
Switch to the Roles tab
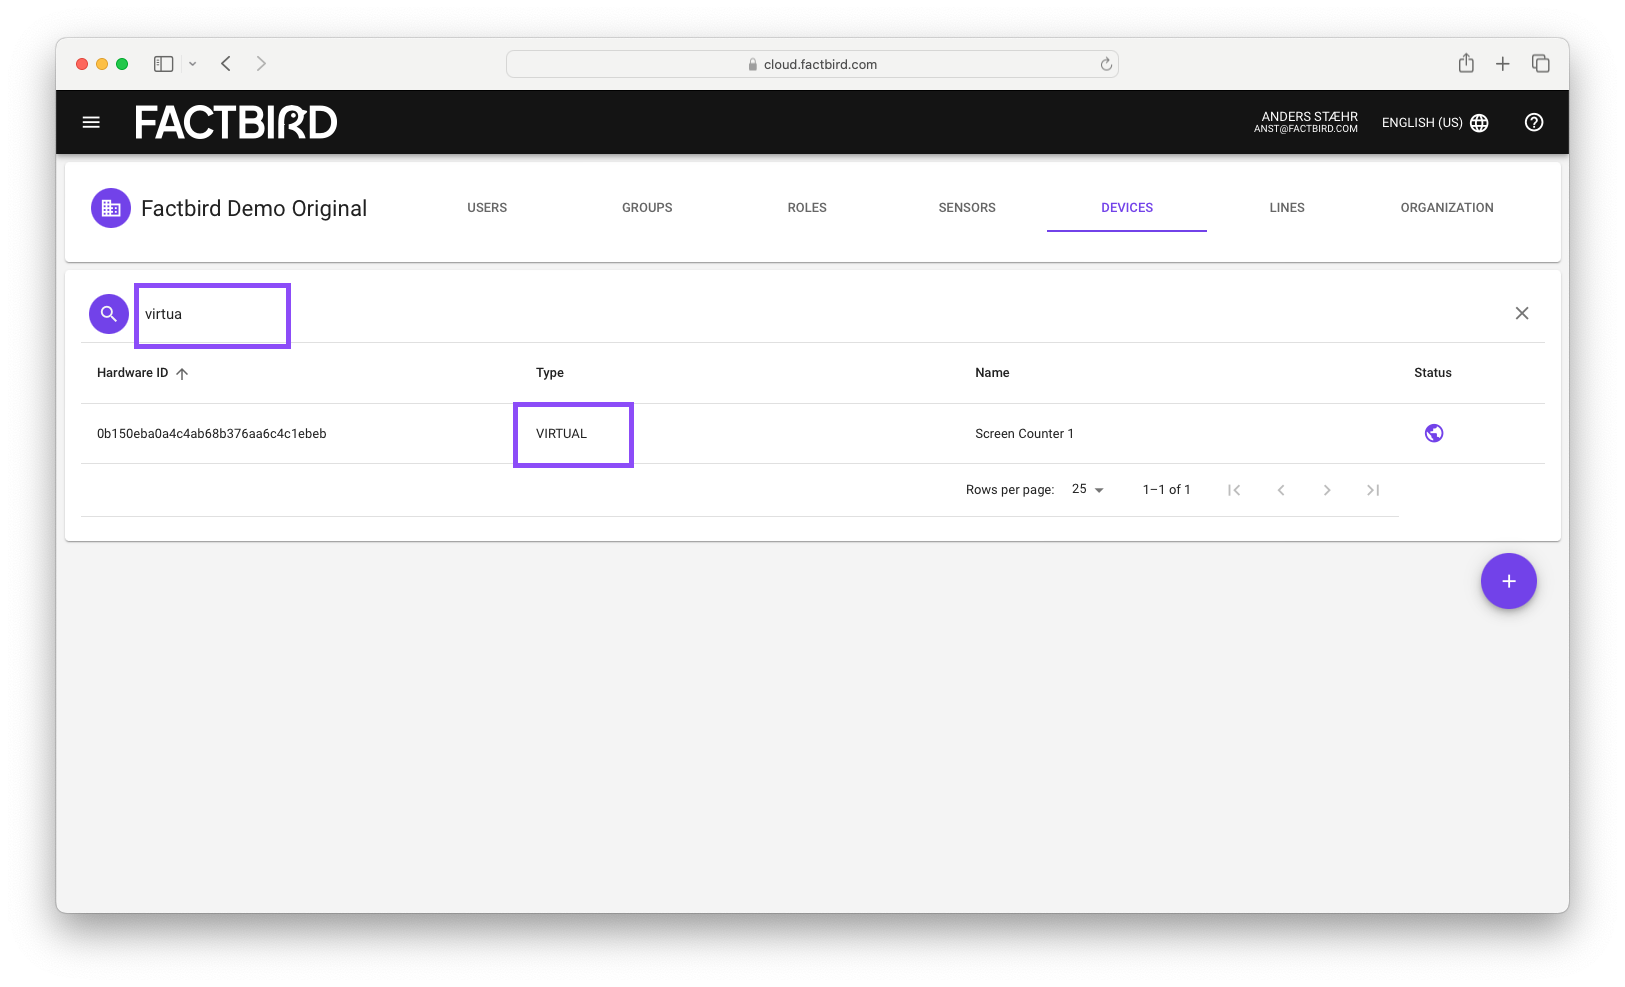pos(807,208)
